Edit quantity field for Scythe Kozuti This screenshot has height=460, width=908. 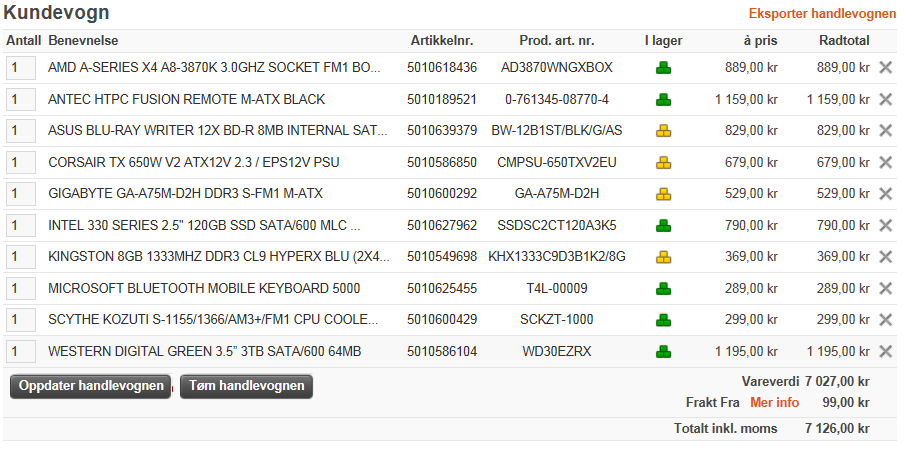pos(21,320)
